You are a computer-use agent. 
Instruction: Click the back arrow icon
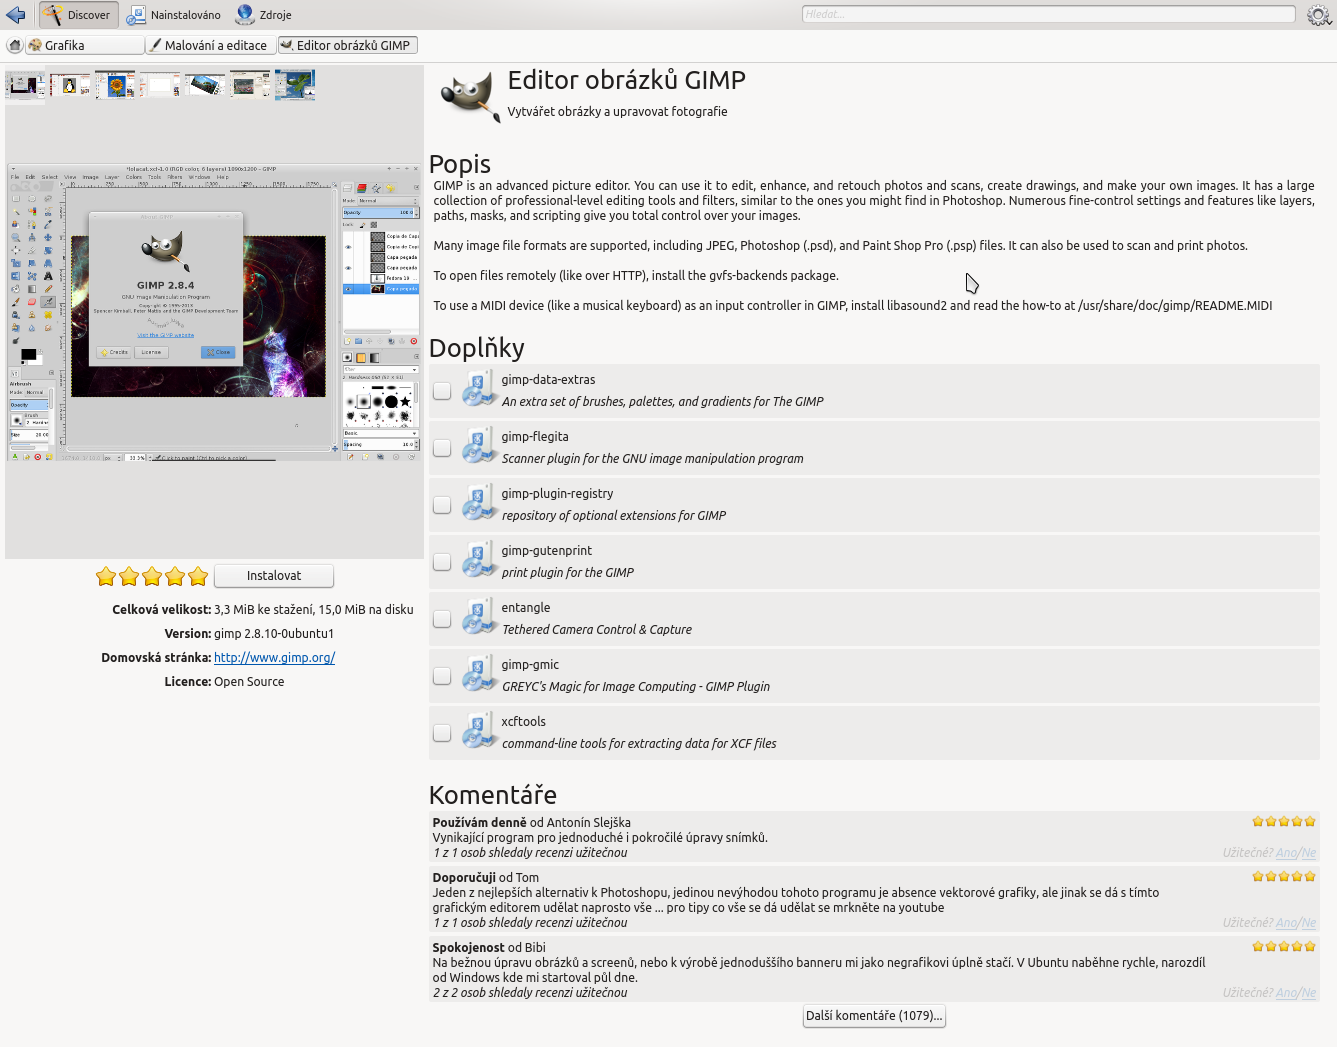click(x=15, y=15)
